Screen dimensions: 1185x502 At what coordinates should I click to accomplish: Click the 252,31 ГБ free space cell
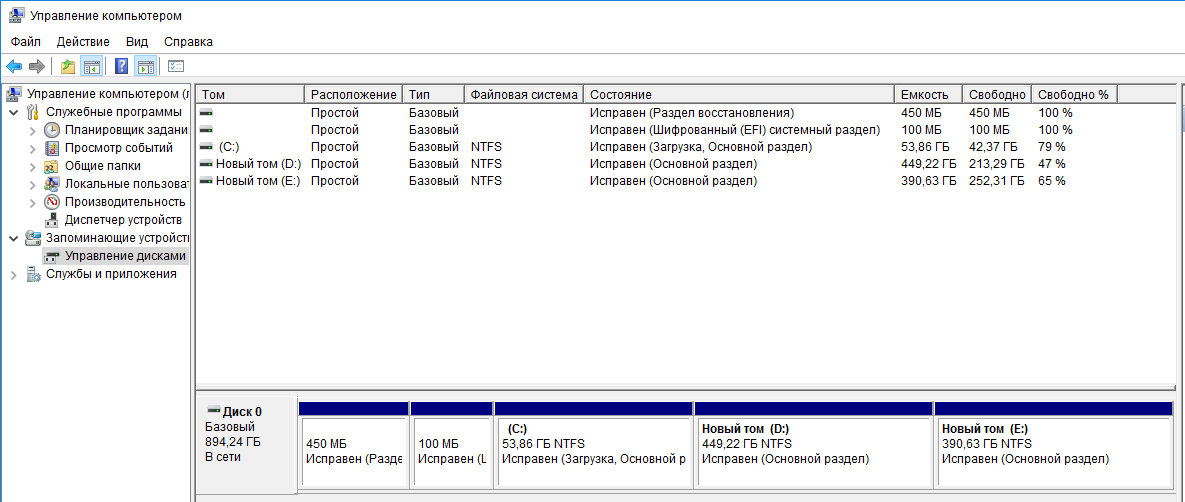997,181
